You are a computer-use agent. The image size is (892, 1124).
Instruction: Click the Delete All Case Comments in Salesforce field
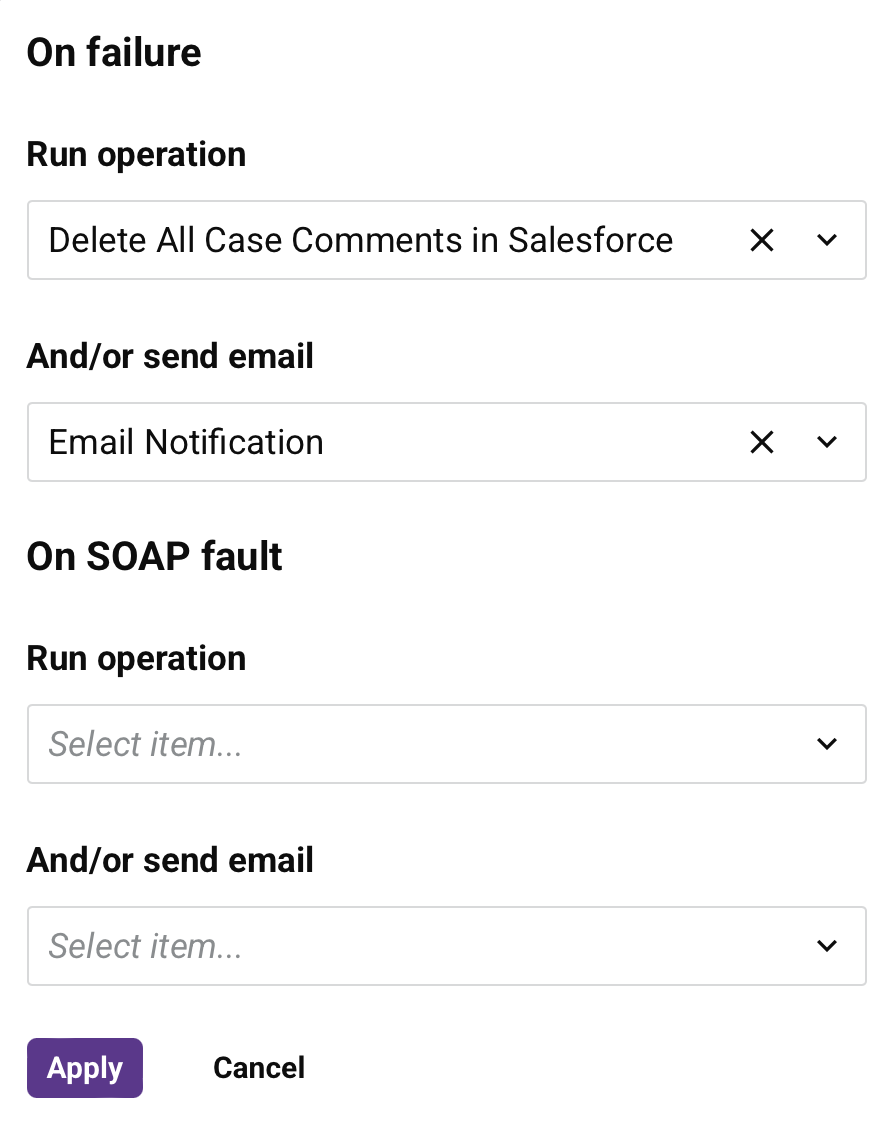click(x=360, y=240)
